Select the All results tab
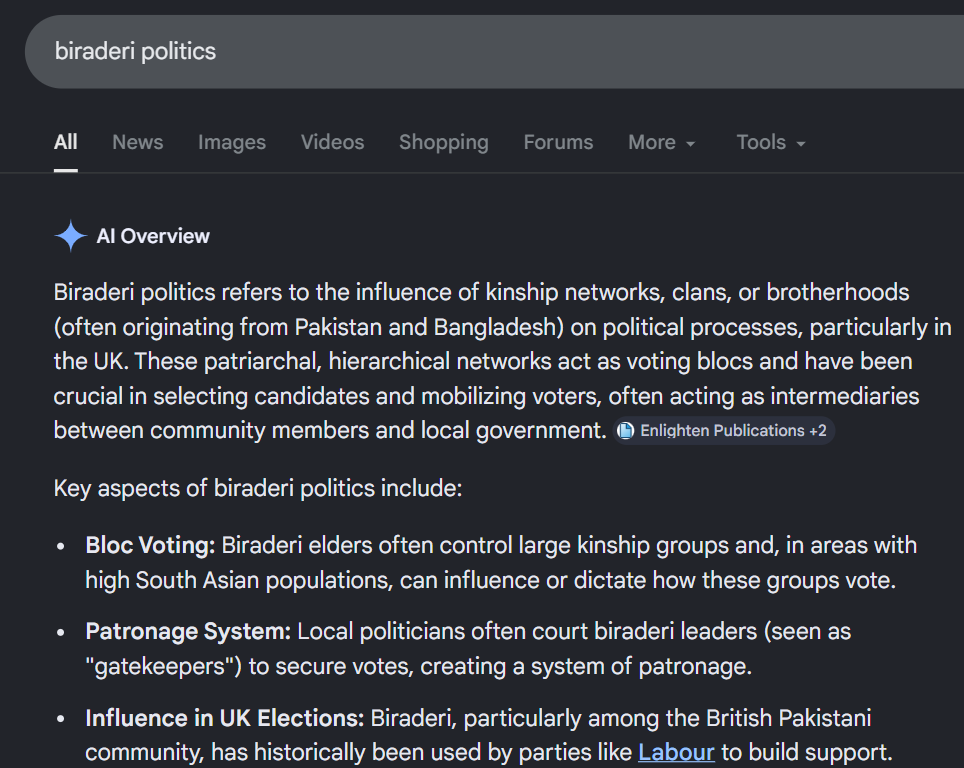The width and height of the screenshot is (964, 768). coord(66,143)
